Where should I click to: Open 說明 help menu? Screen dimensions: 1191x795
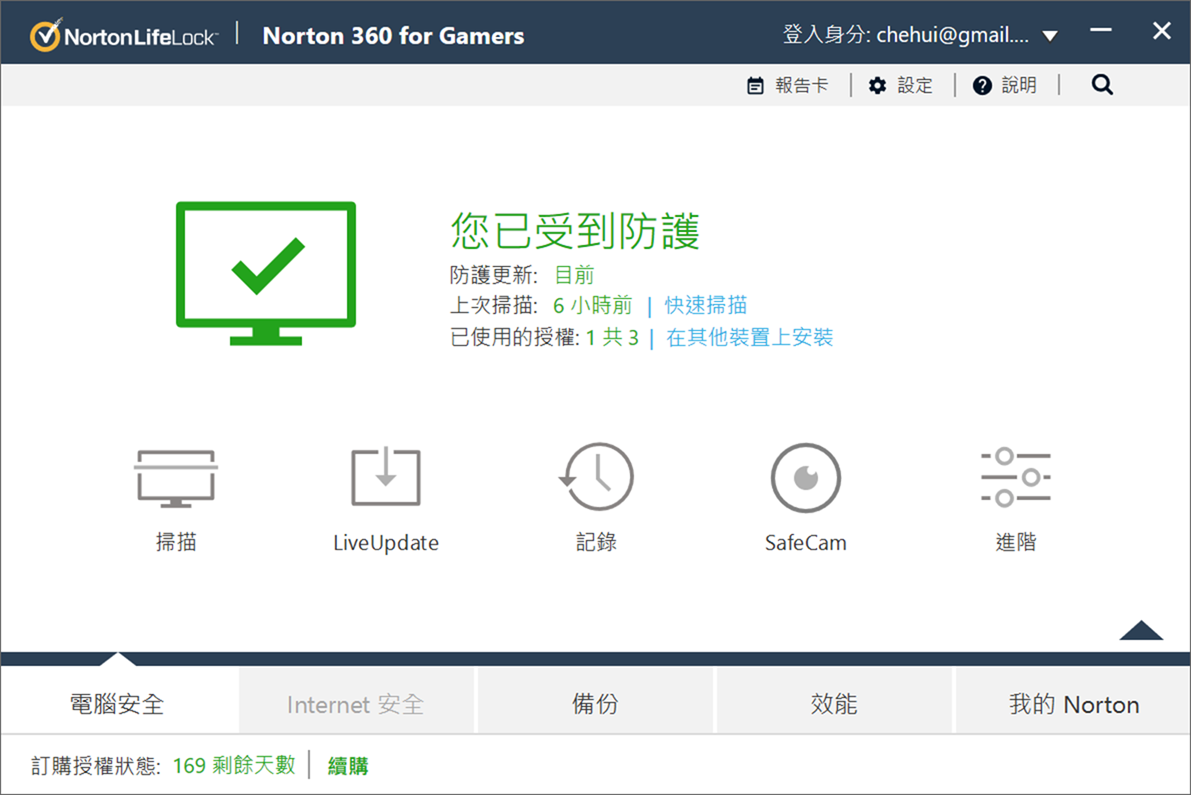(1005, 86)
